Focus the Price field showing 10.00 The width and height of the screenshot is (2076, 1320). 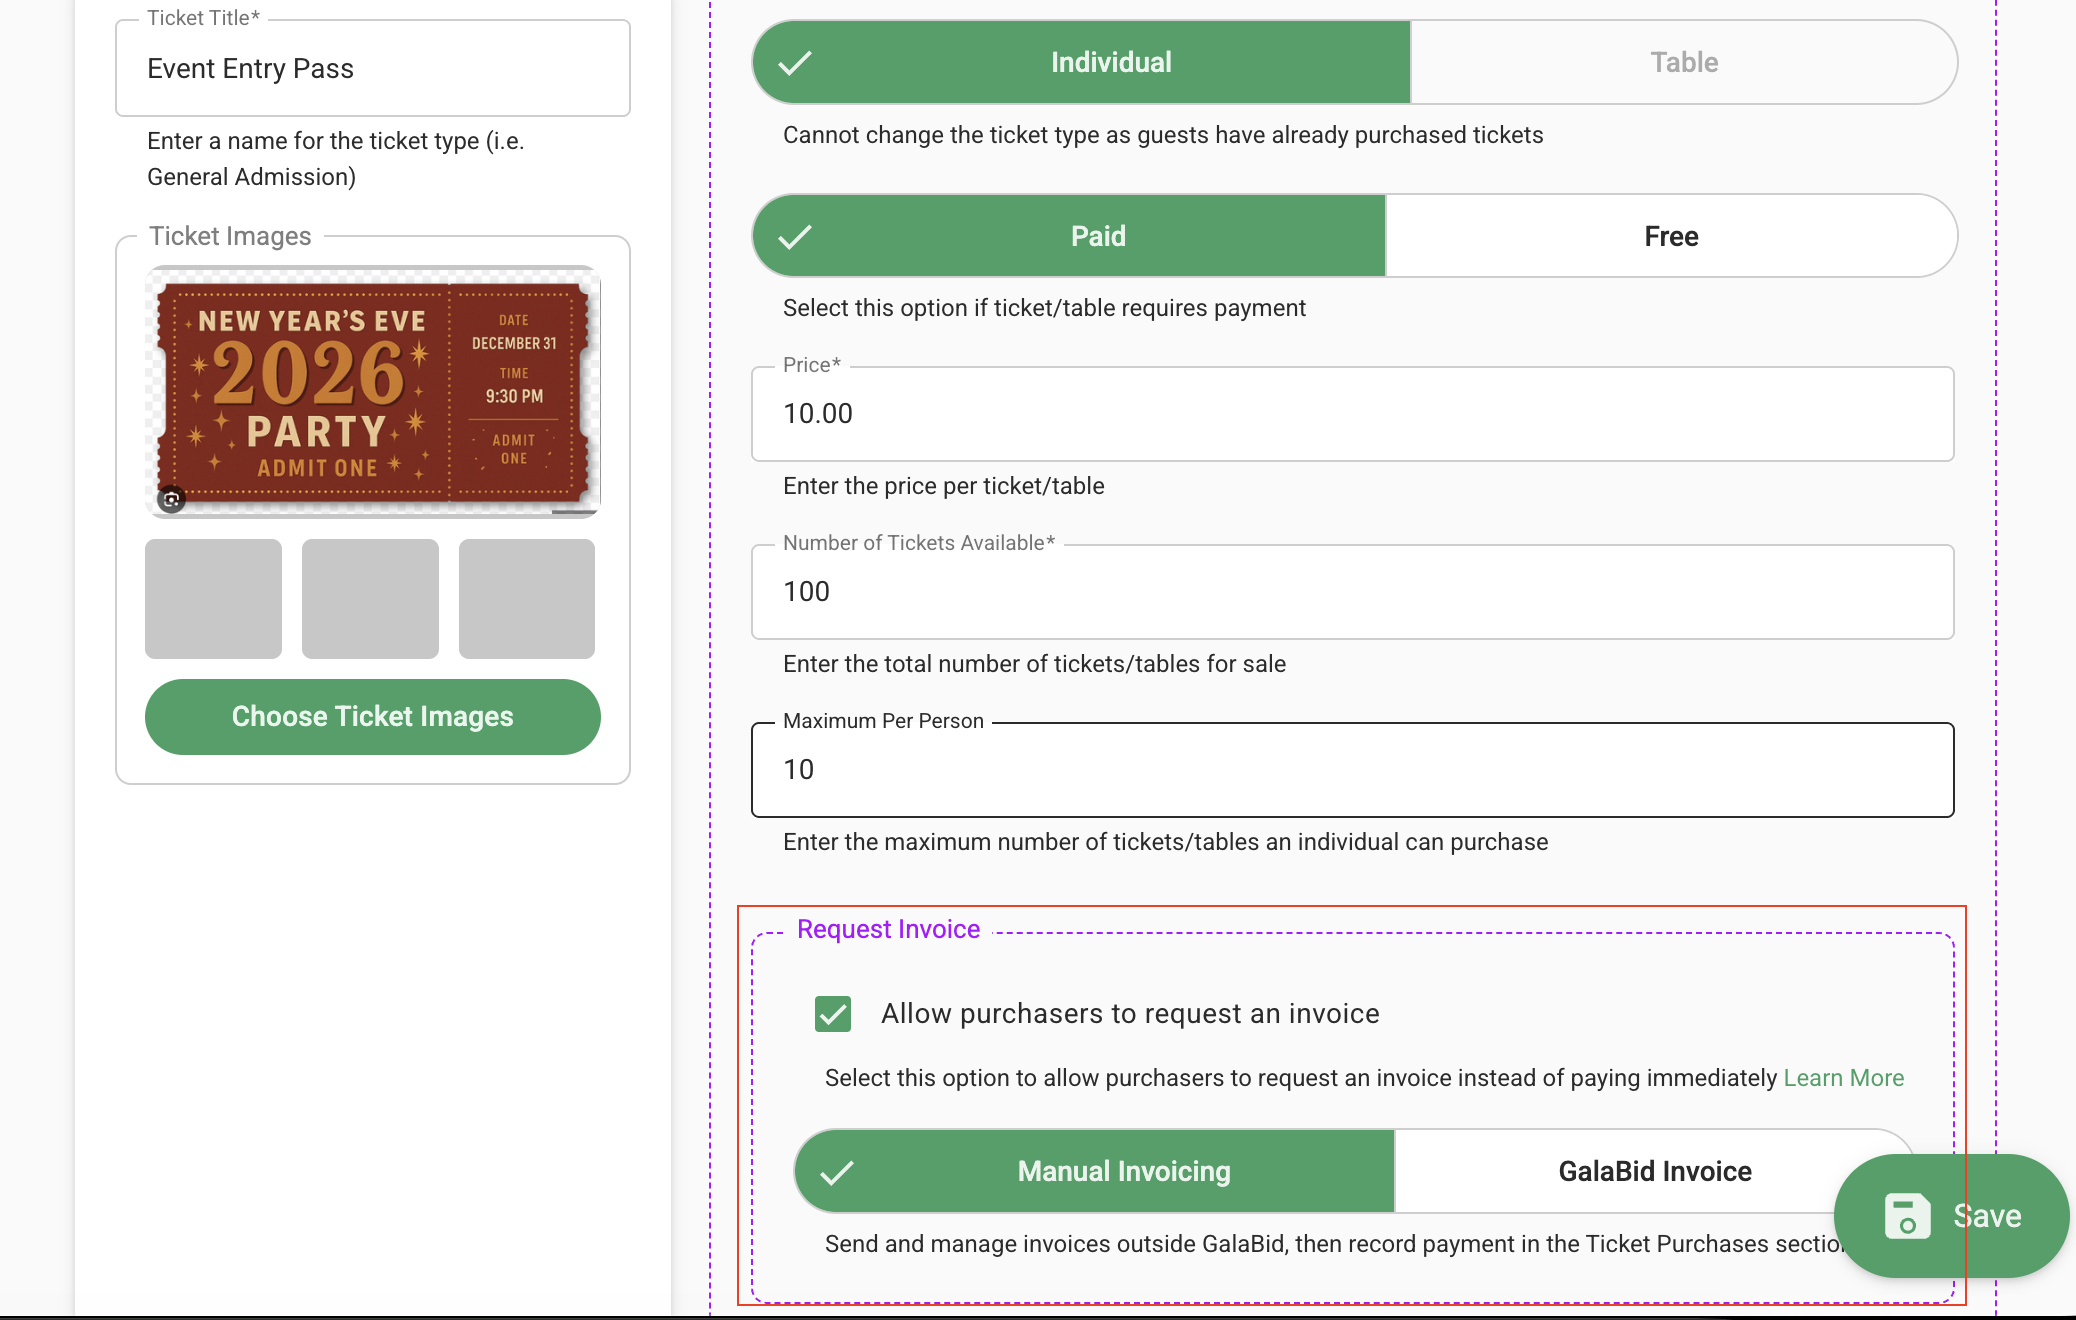coord(1353,414)
